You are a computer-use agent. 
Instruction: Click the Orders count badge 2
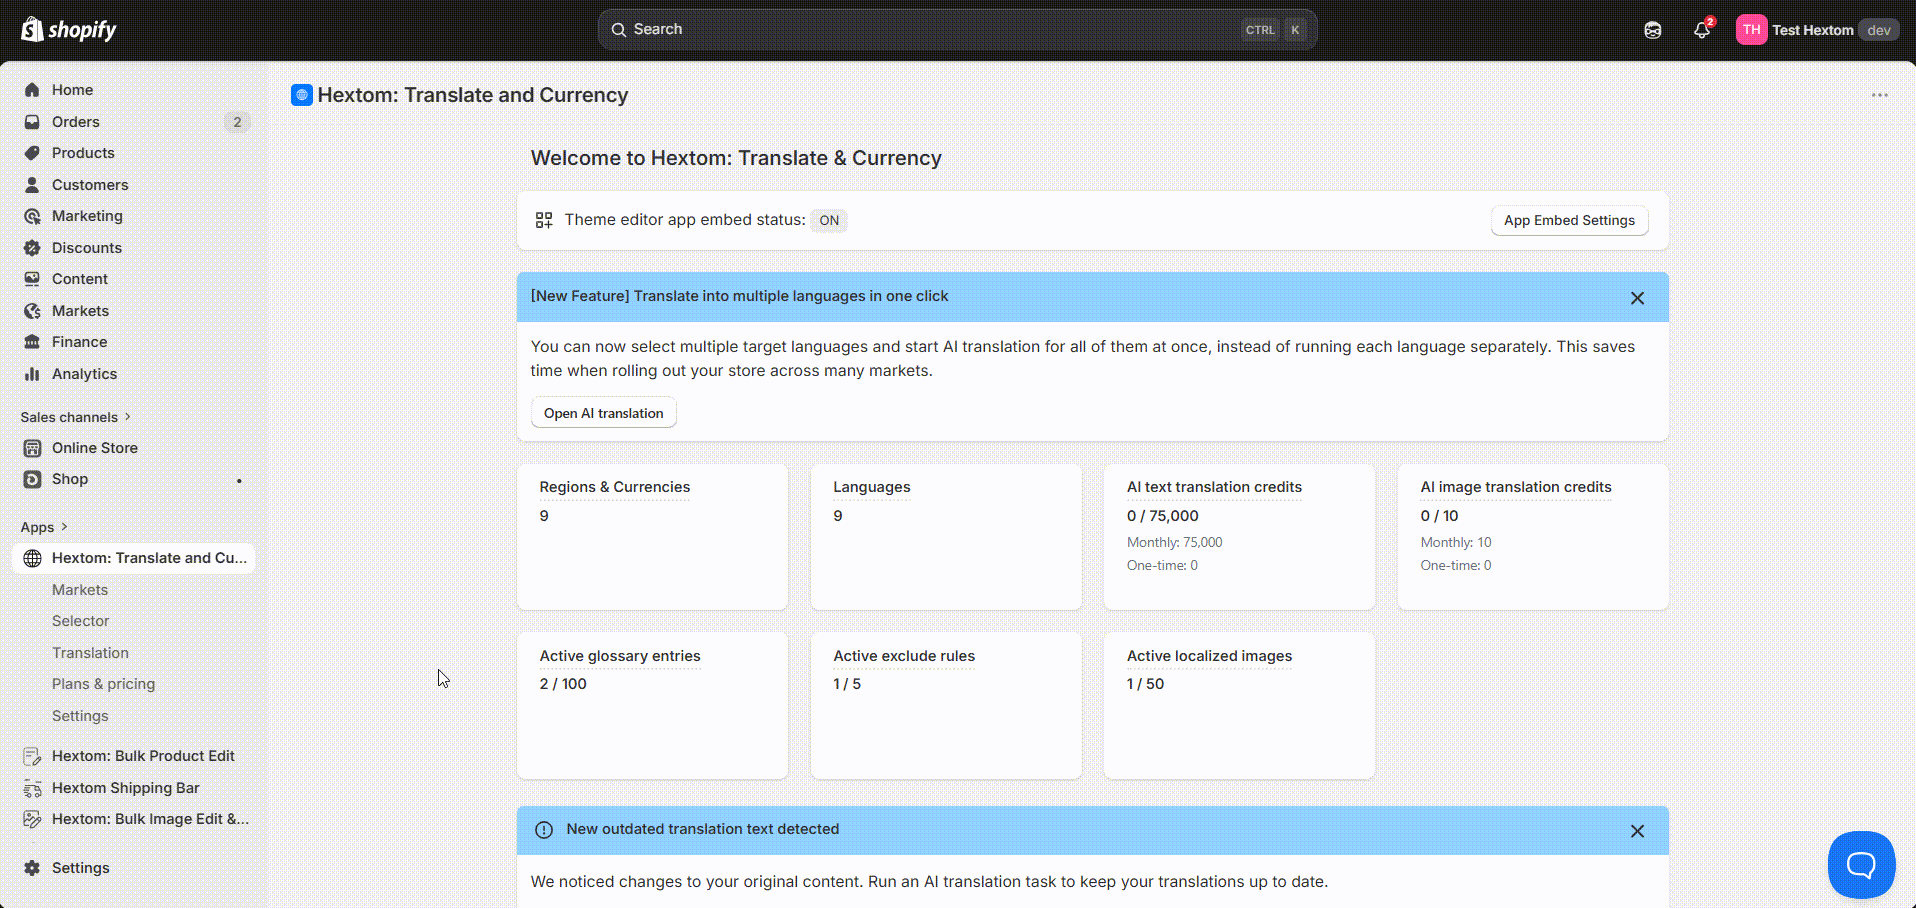237,122
